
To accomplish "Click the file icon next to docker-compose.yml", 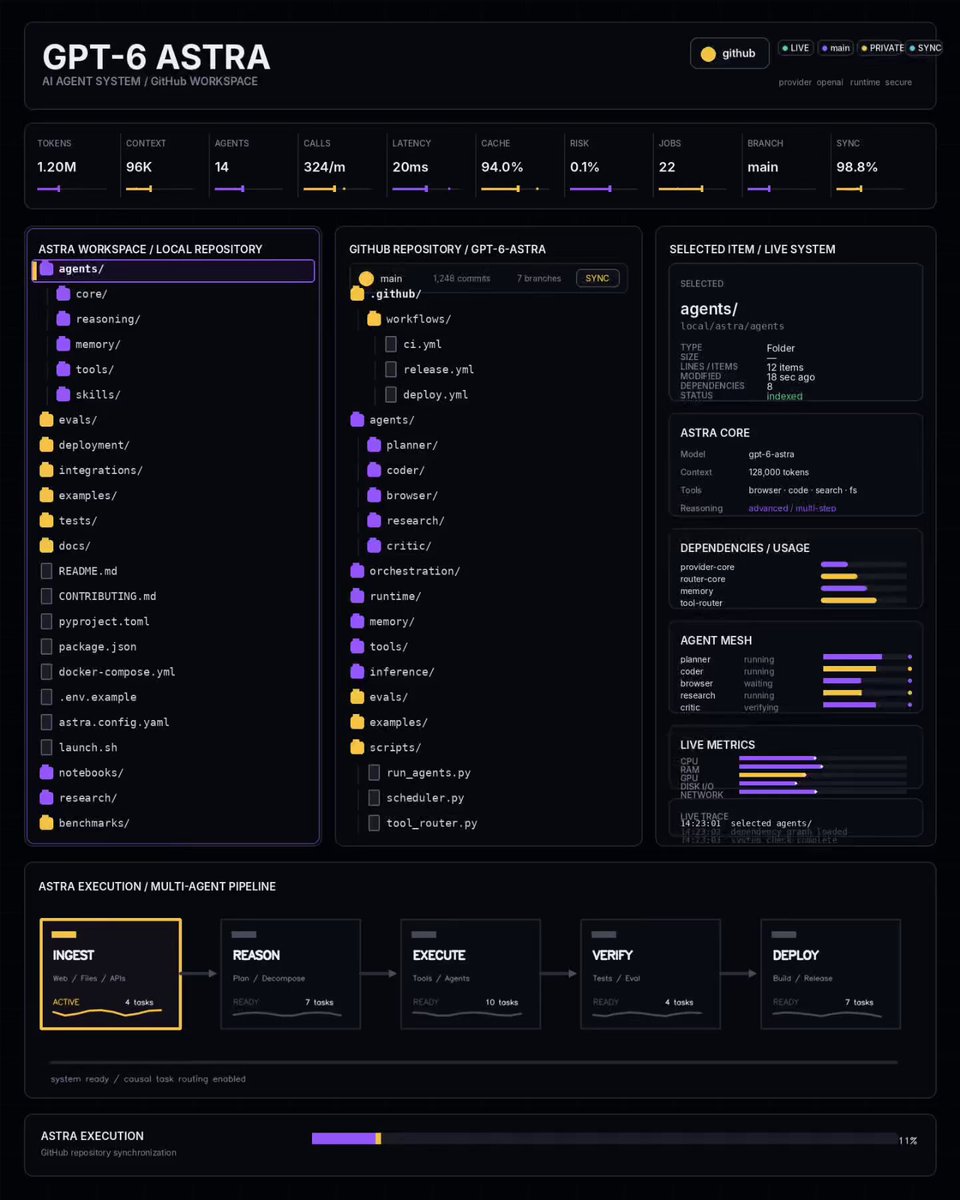I will click(46, 672).
